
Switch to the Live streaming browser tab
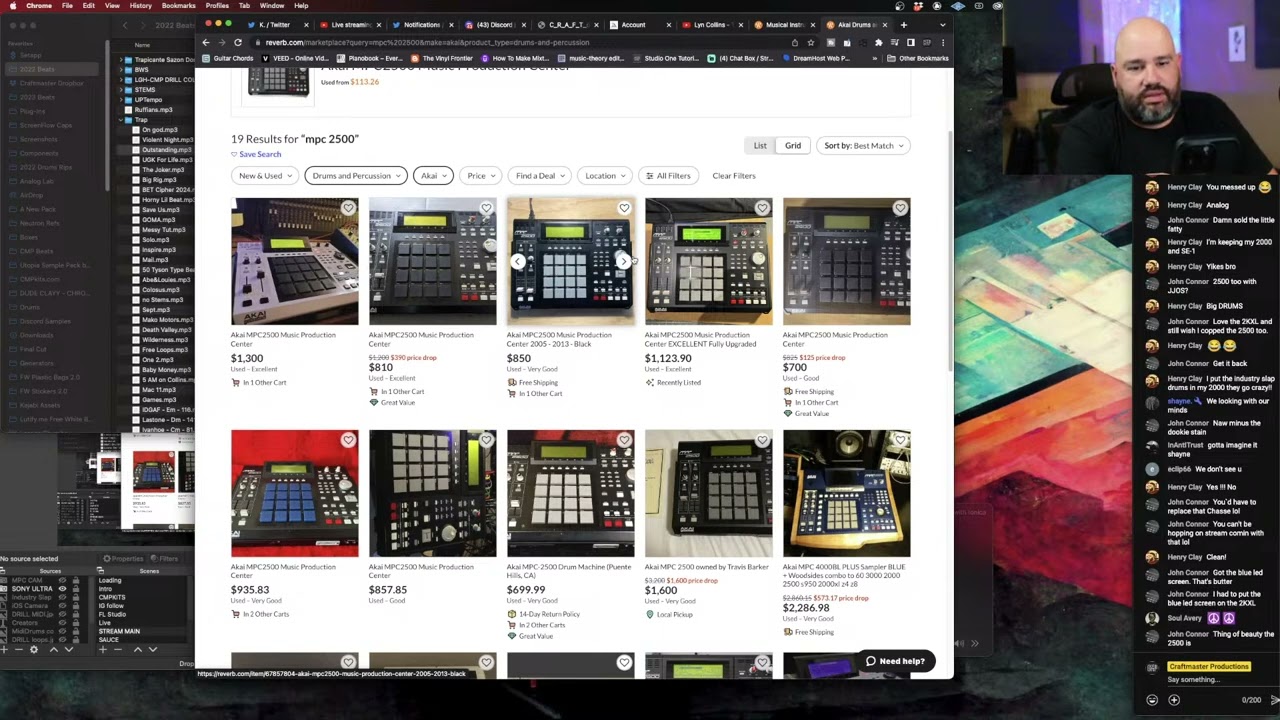(x=349, y=24)
